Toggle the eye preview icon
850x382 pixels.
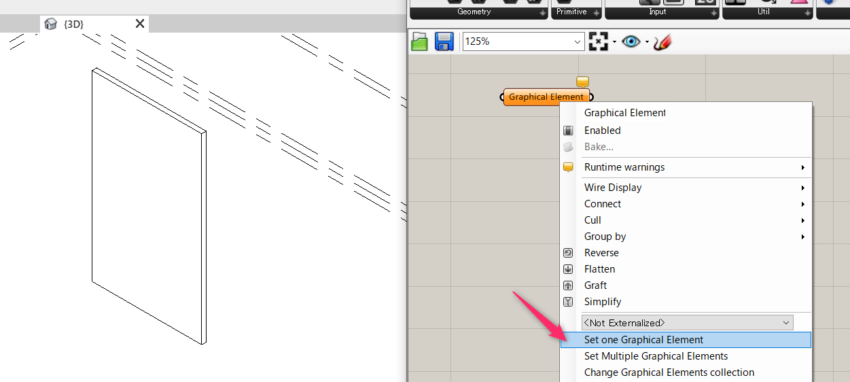pos(631,42)
